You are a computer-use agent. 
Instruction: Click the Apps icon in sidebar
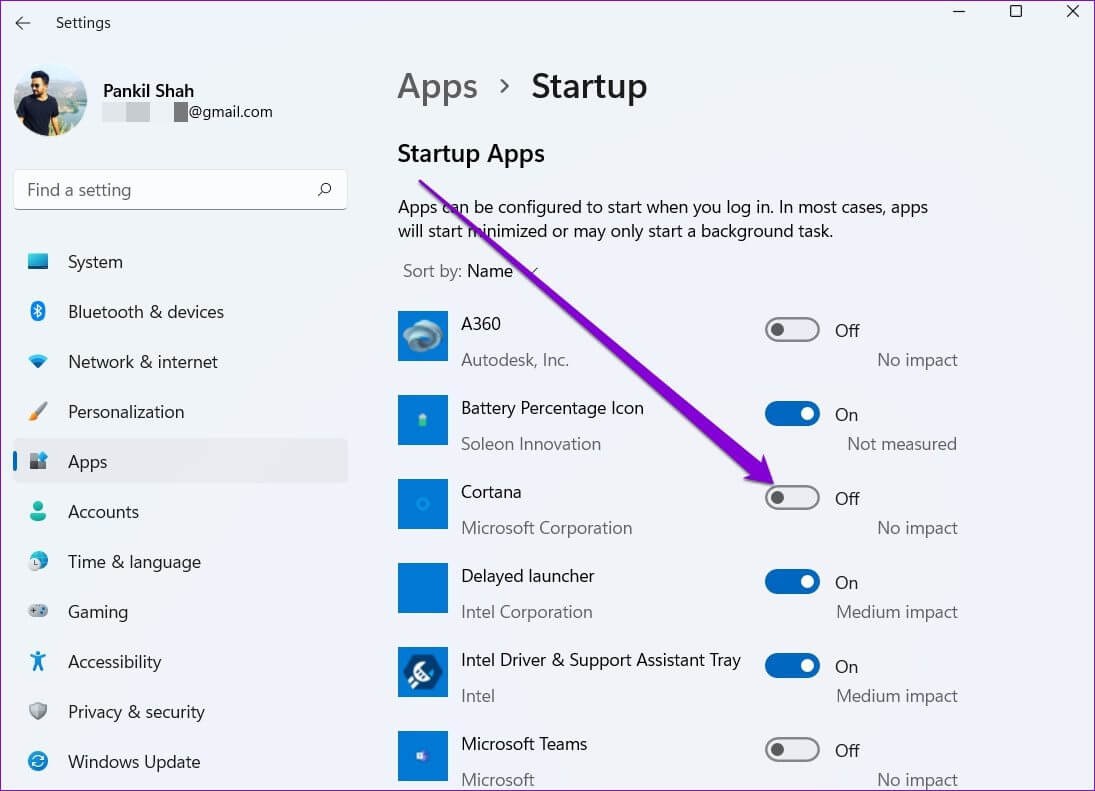38,461
